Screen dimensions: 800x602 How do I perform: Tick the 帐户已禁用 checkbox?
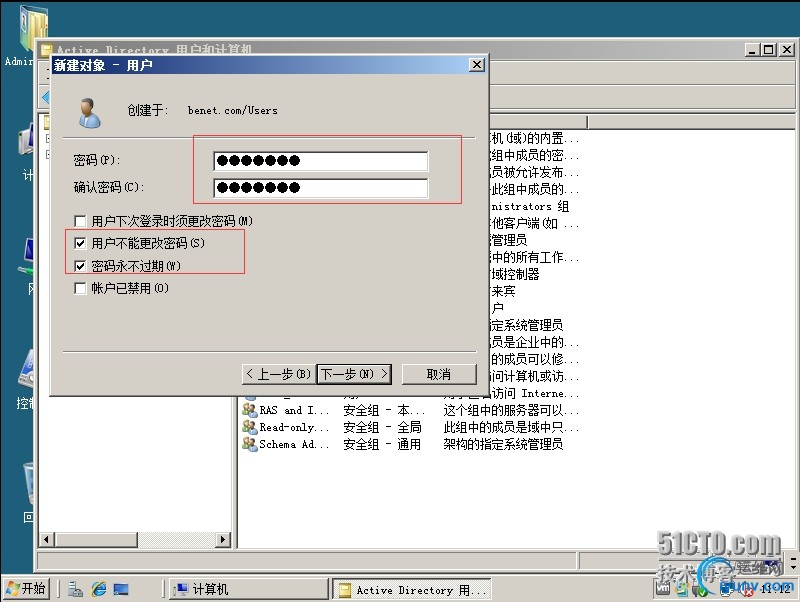80,288
